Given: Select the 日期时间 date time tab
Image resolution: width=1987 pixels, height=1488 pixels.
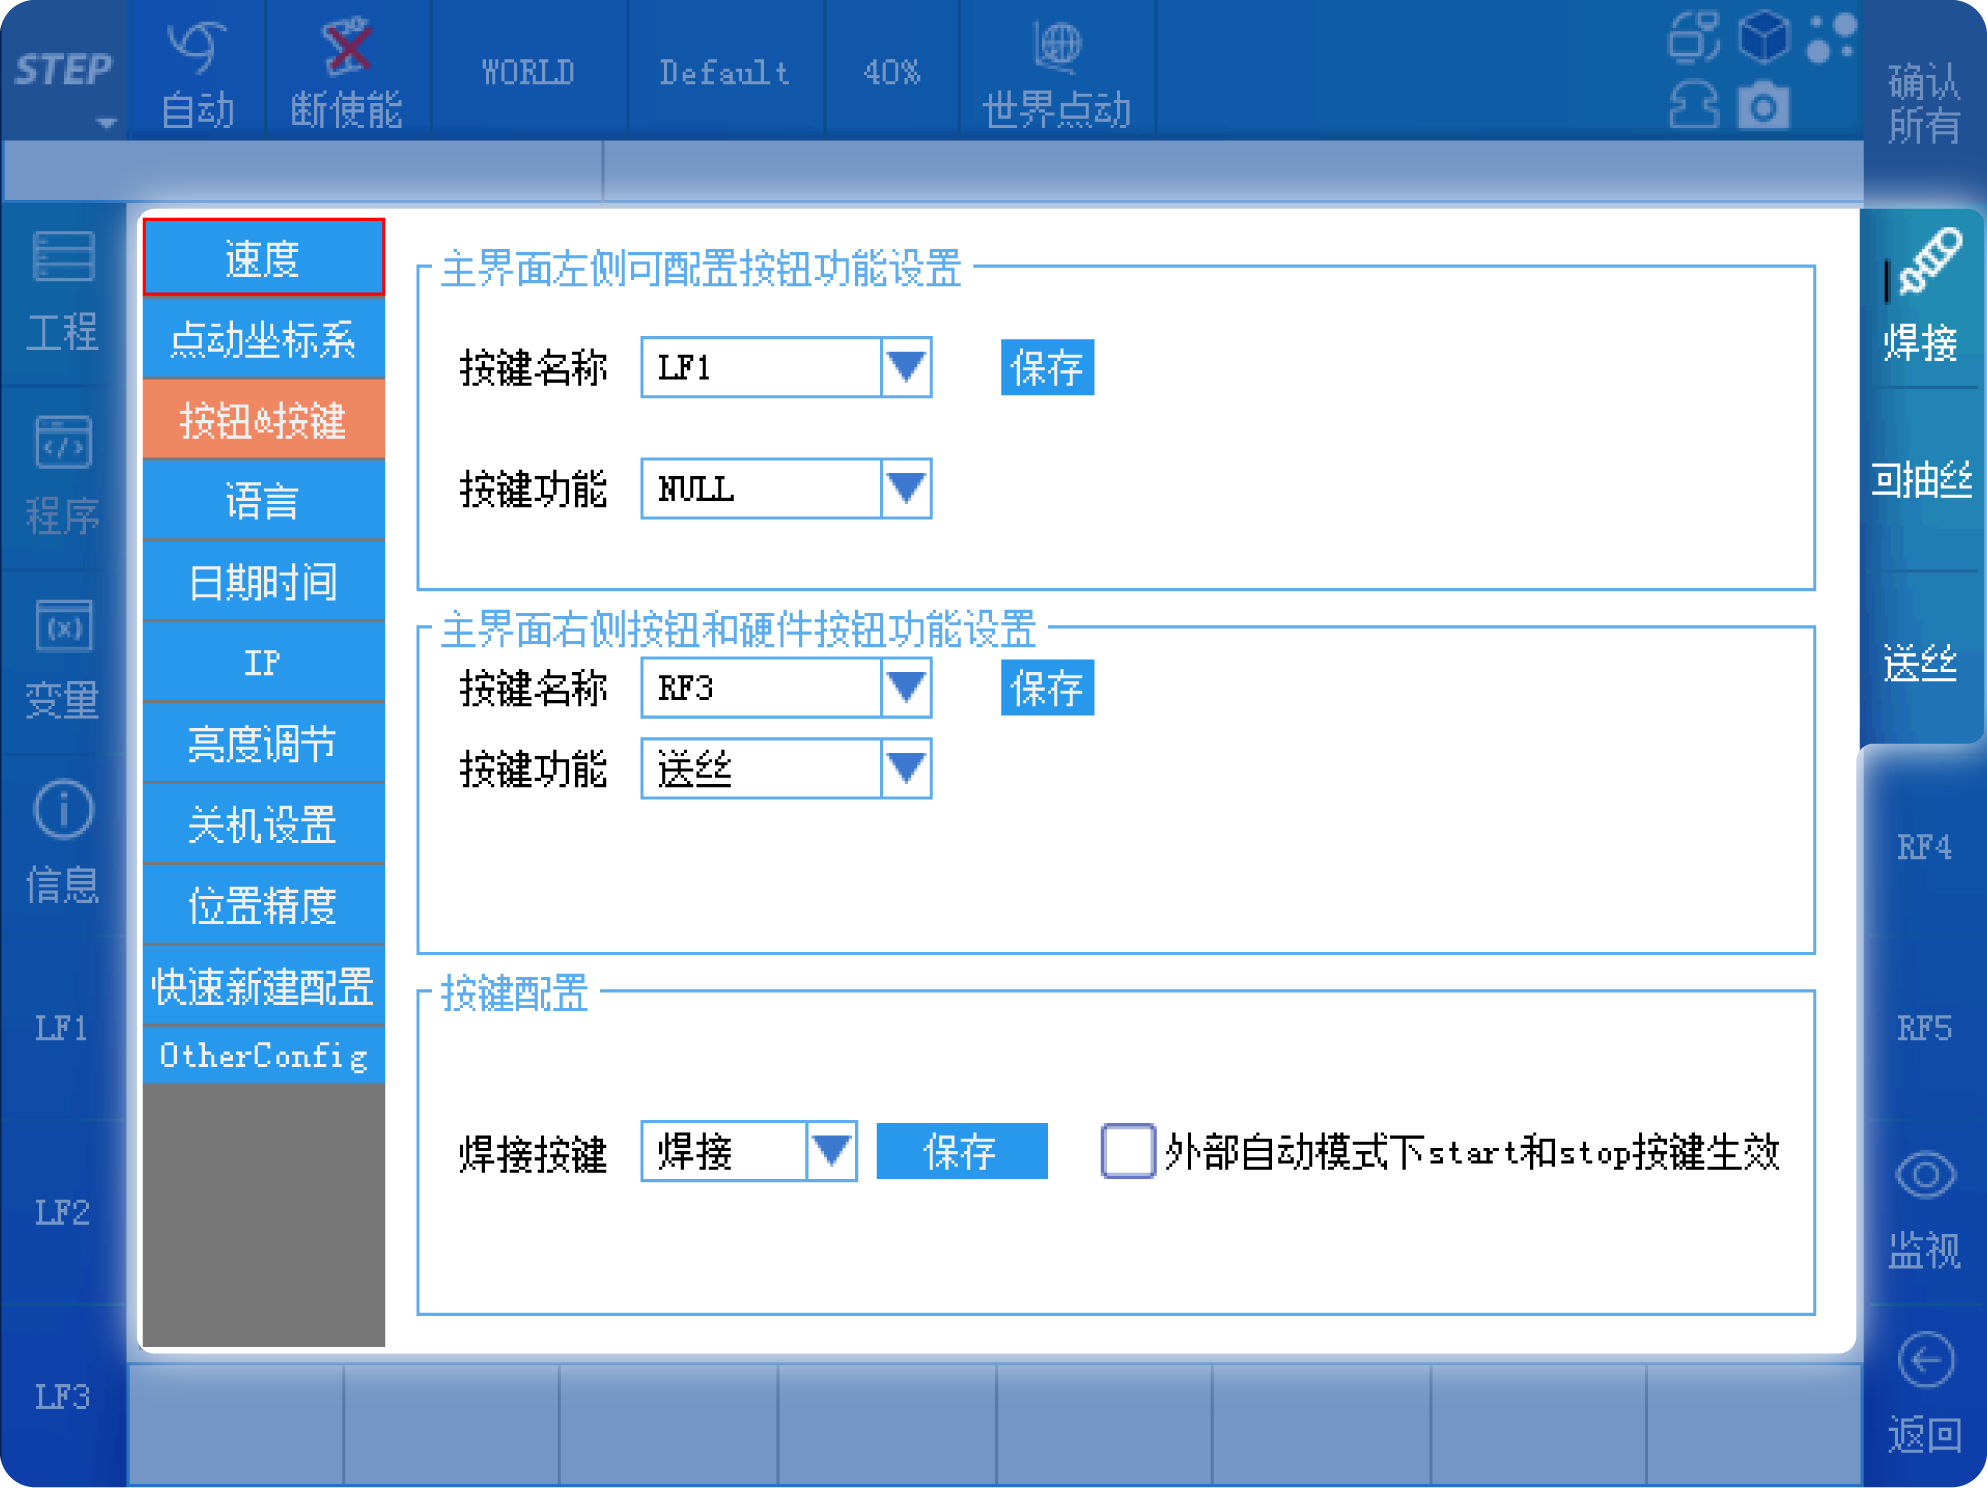Looking at the screenshot, I should coord(264,582).
